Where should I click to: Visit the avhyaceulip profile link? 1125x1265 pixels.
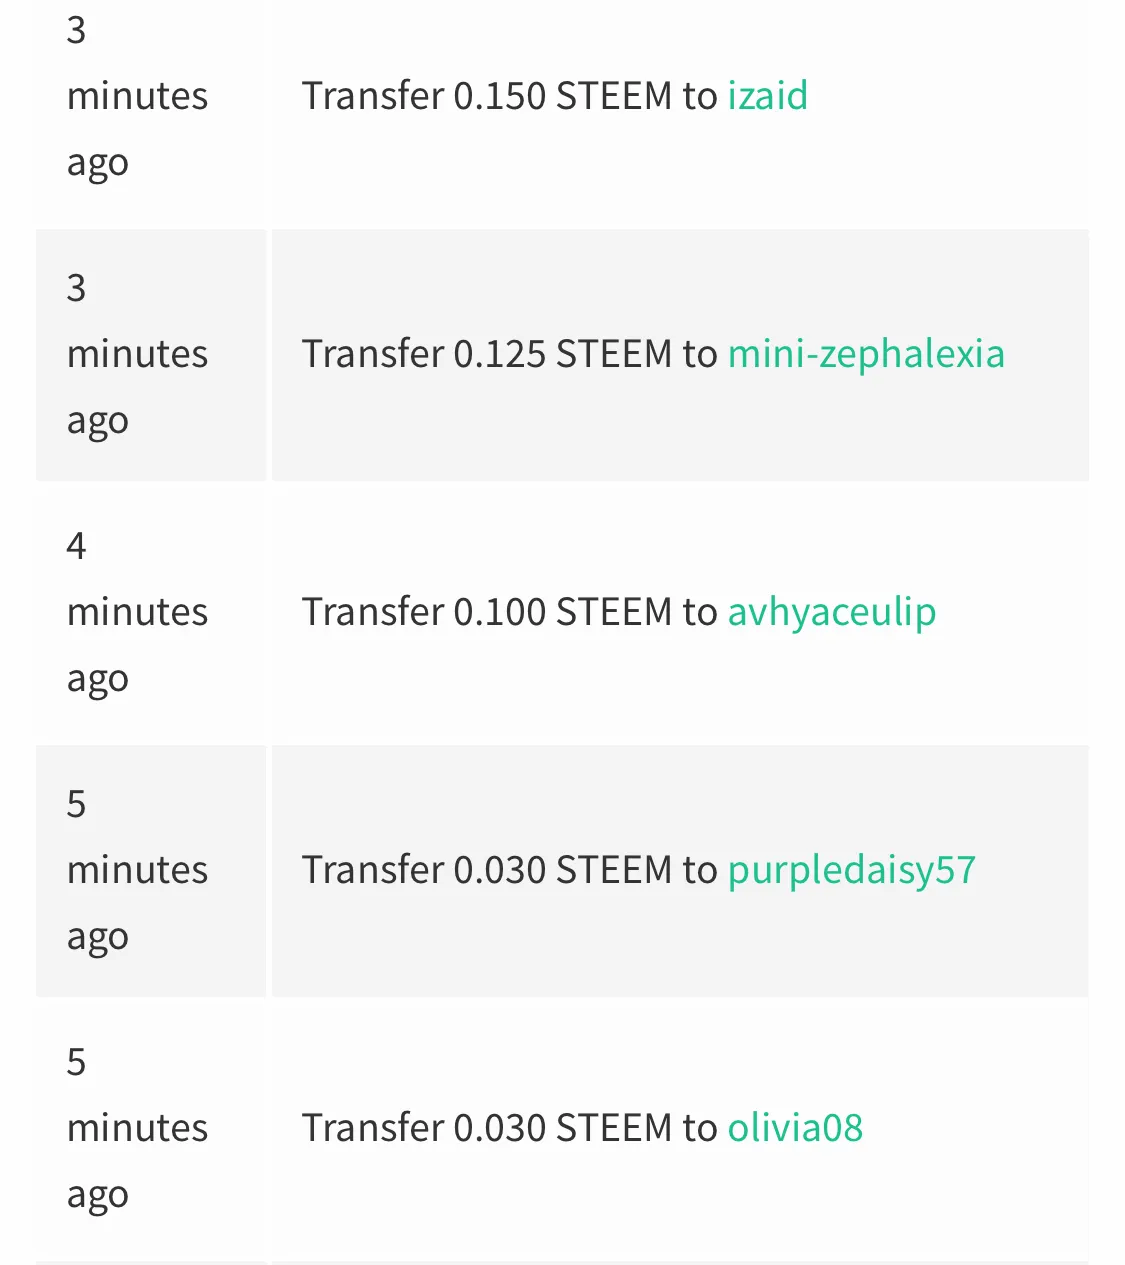832,612
